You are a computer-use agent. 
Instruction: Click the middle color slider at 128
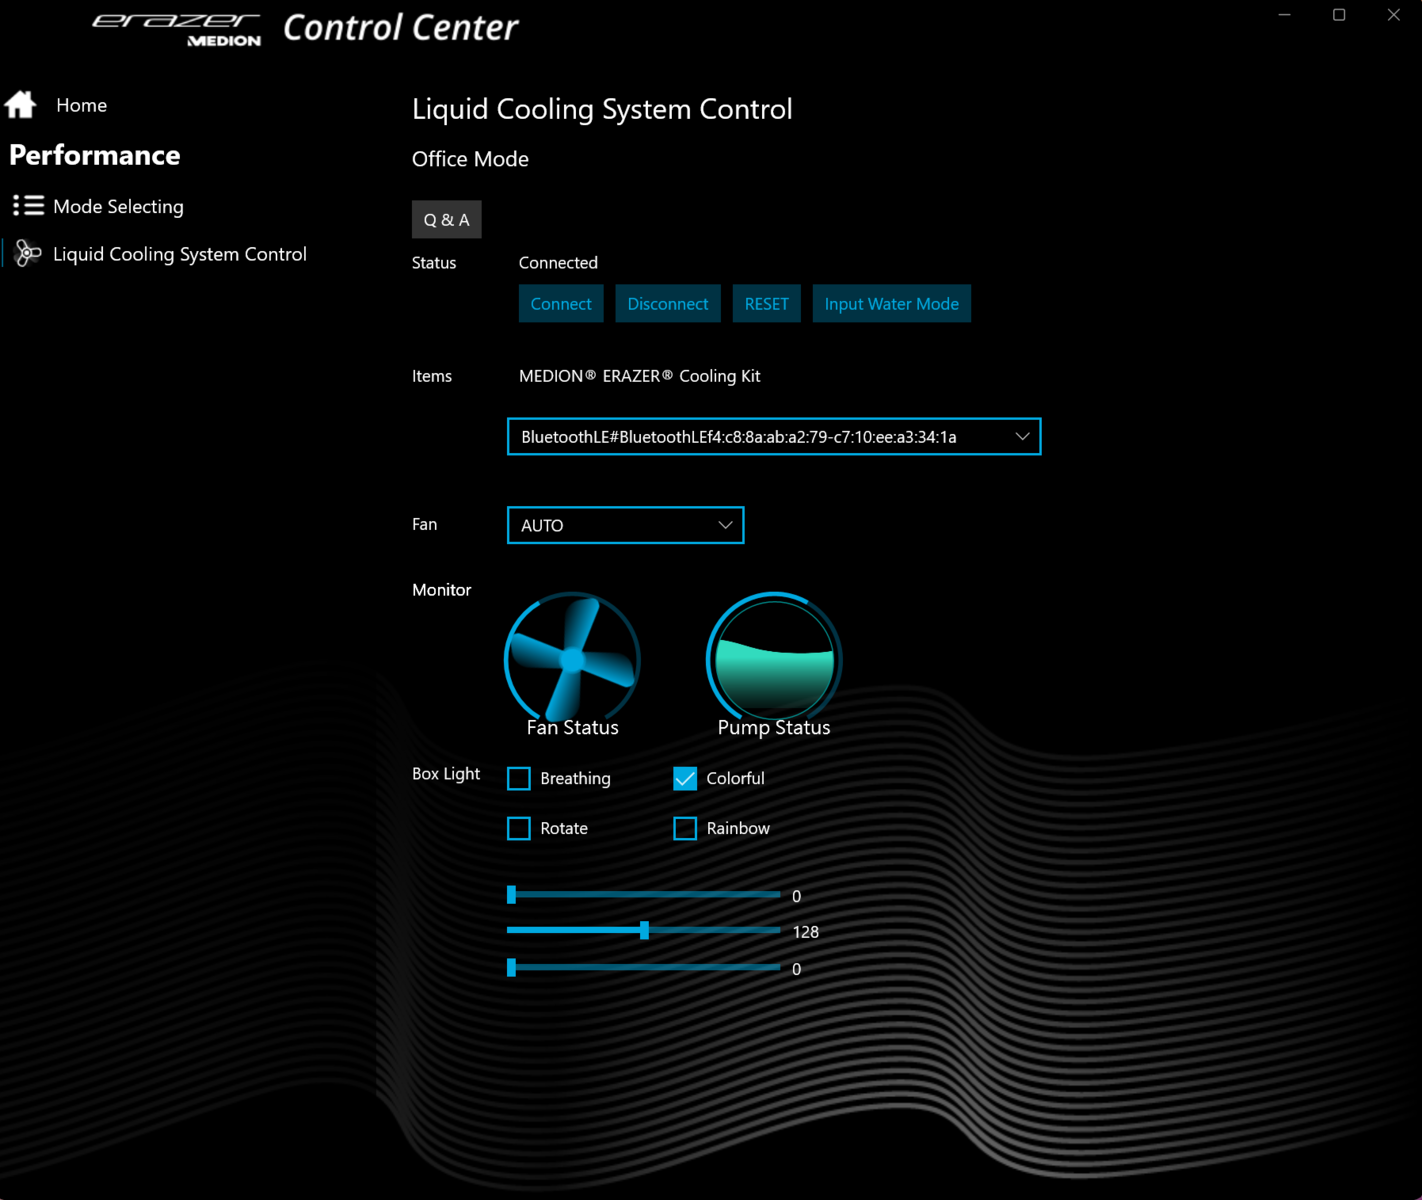point(645,931)
